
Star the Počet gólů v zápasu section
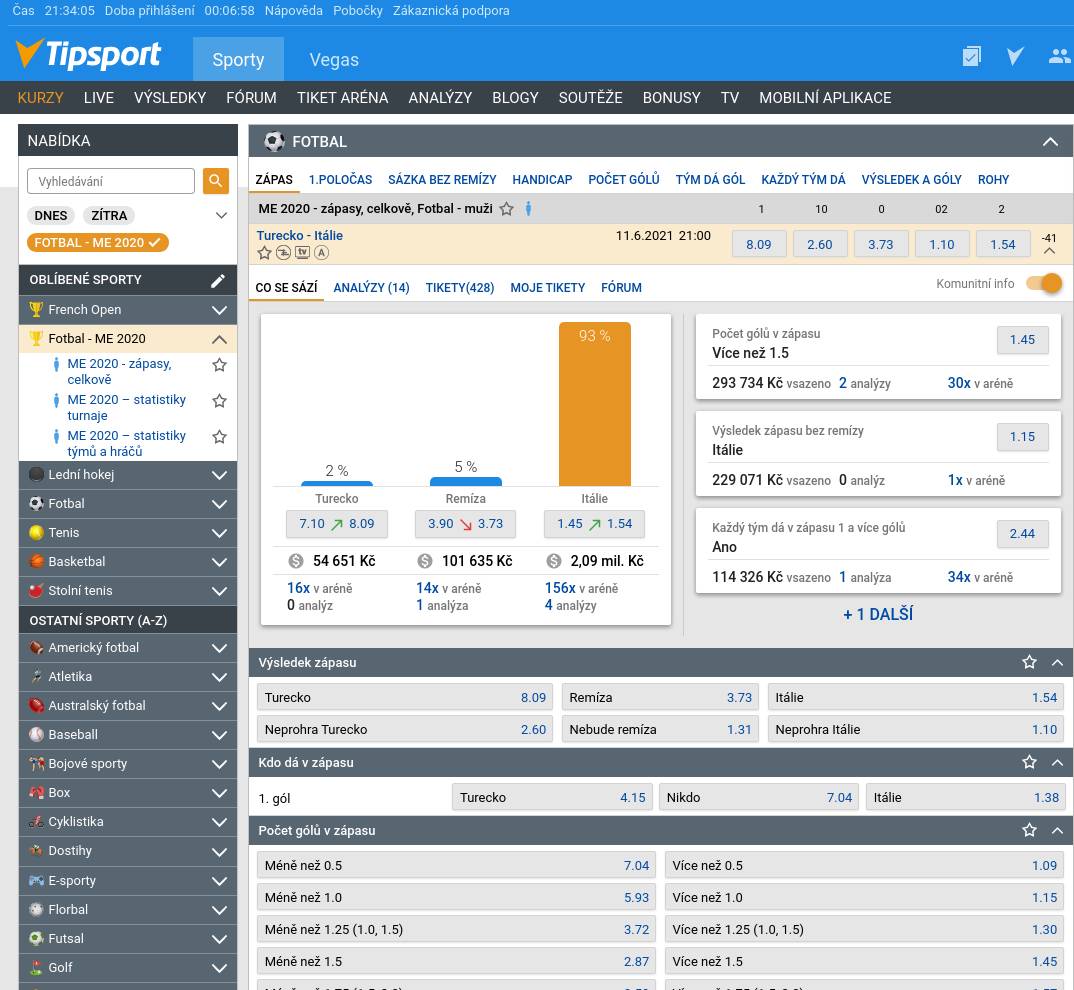1029,830
